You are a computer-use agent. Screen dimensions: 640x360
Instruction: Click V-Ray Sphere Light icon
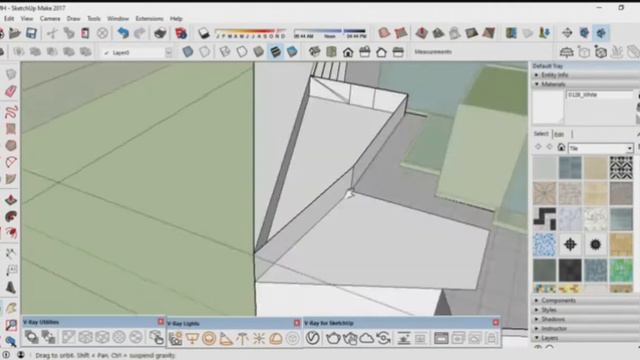pyautogui.click(x=209, y=338)
